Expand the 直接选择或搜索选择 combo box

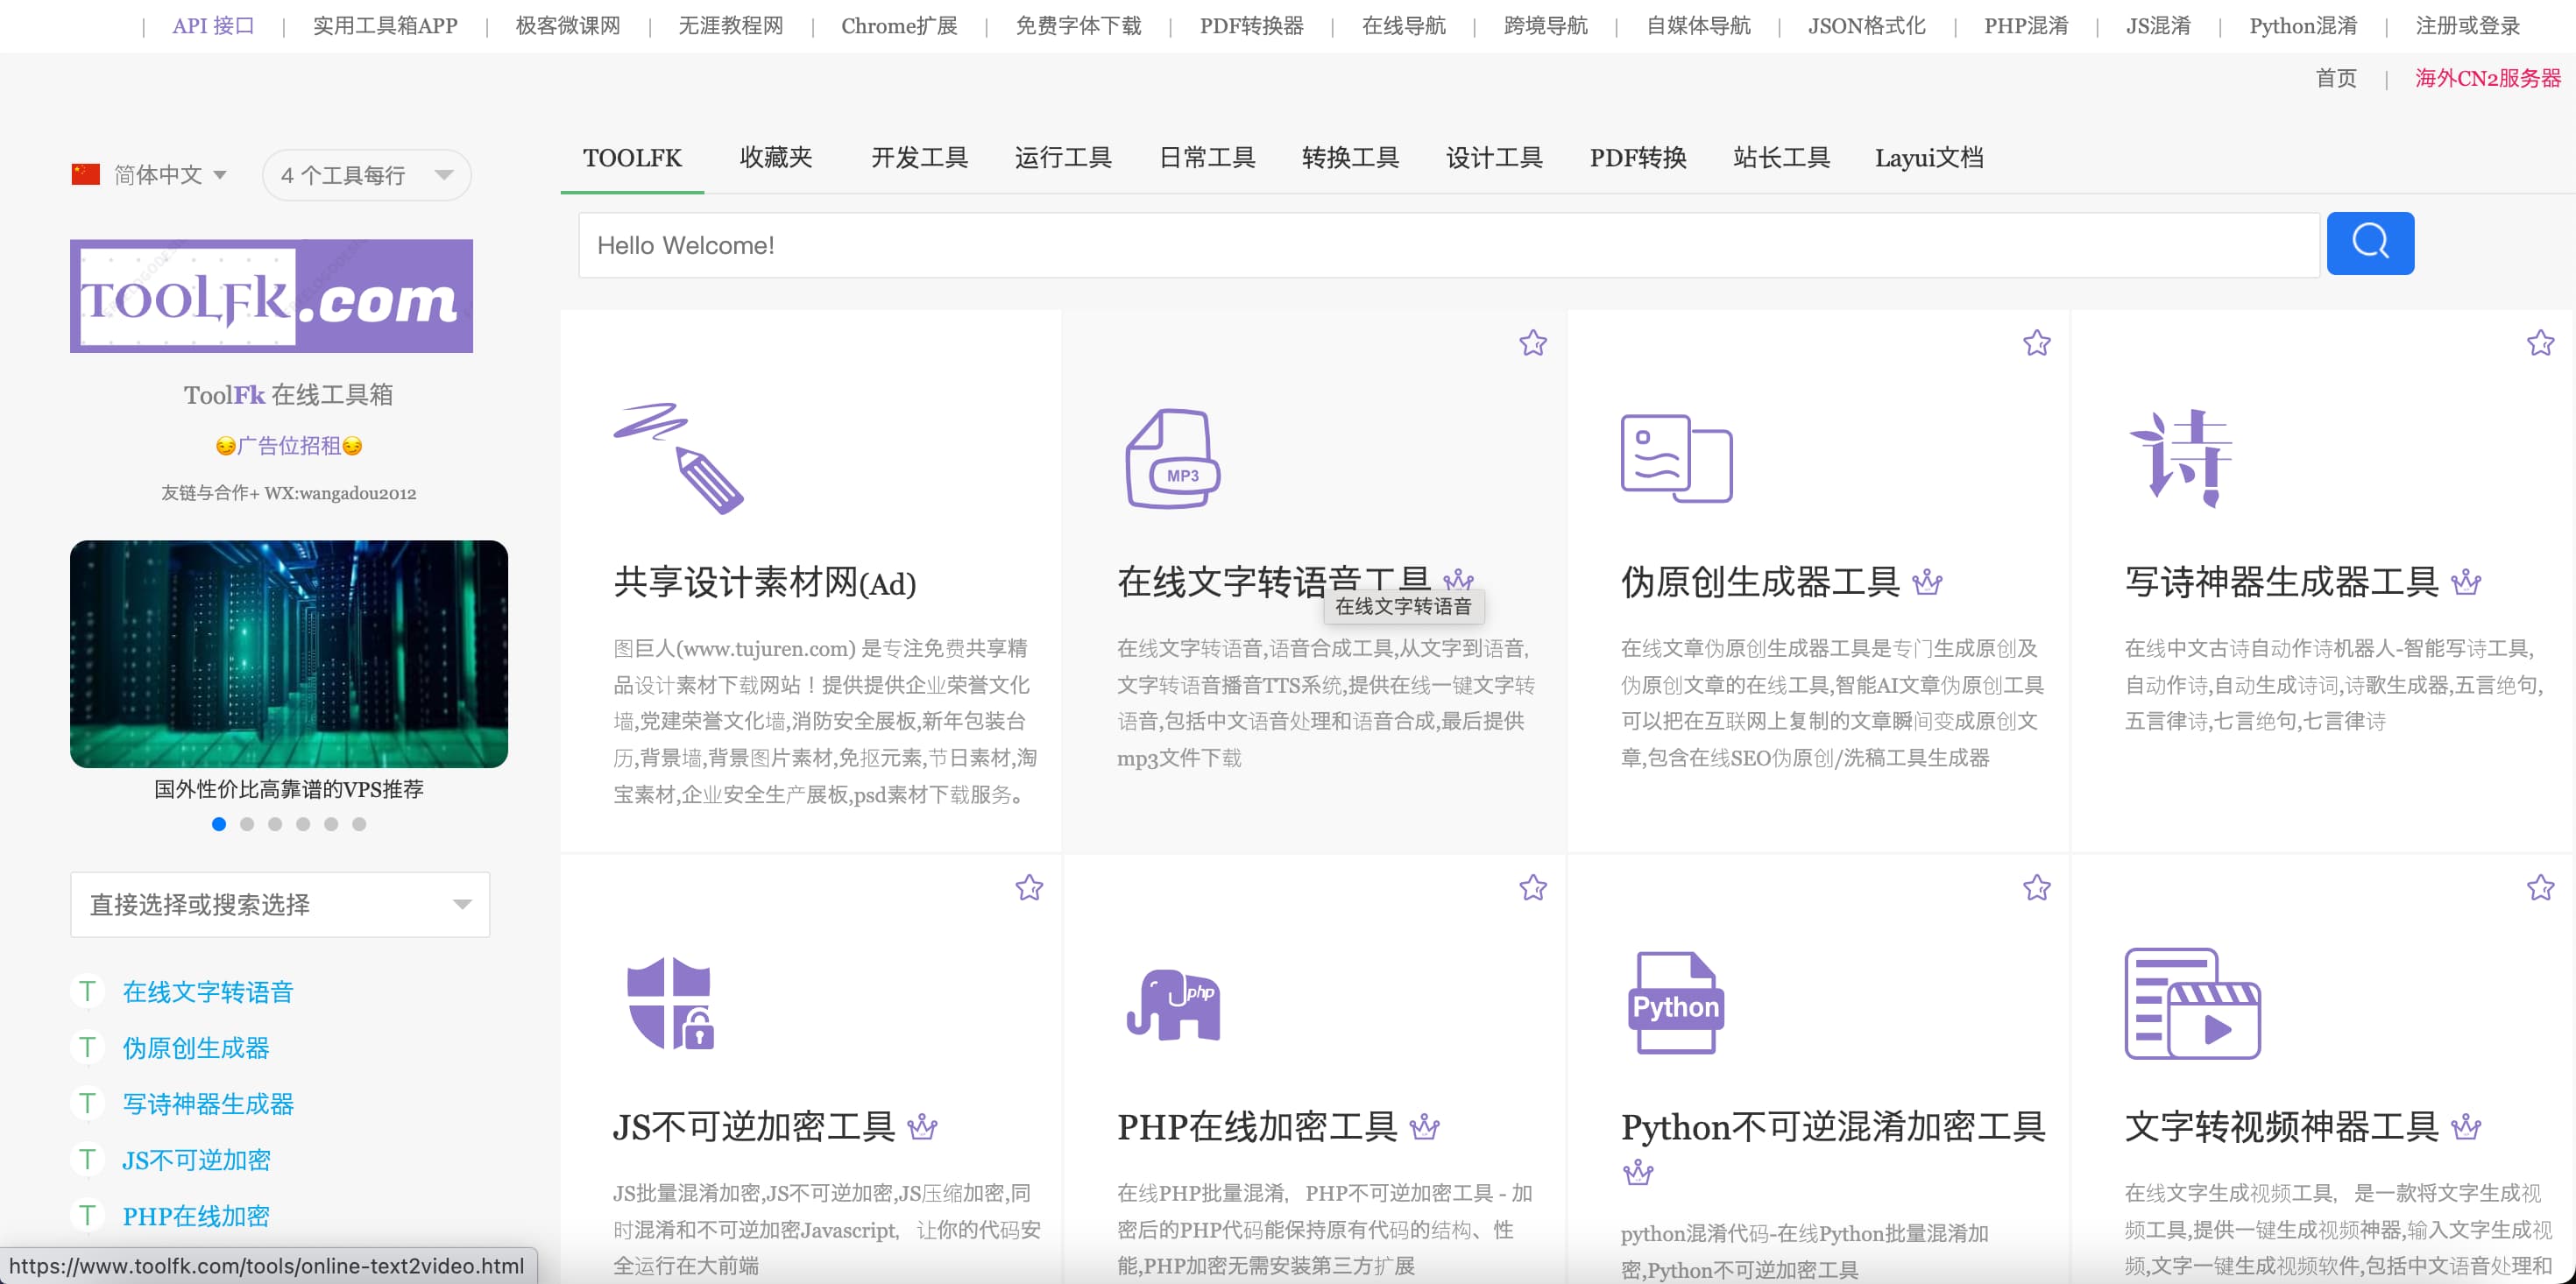(x=280, y=904)
